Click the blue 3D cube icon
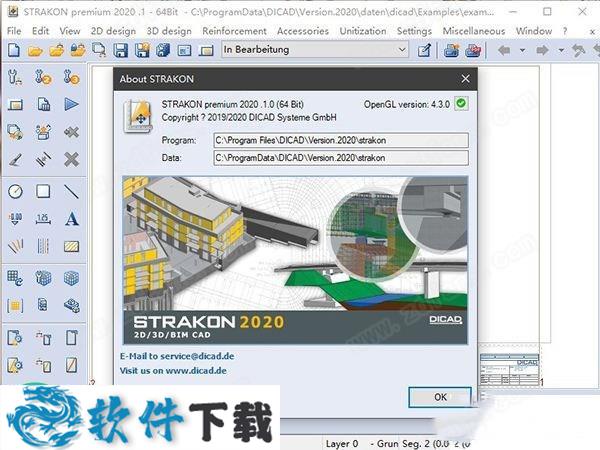Viewport: 600px width, 450px height. point(72,278)
